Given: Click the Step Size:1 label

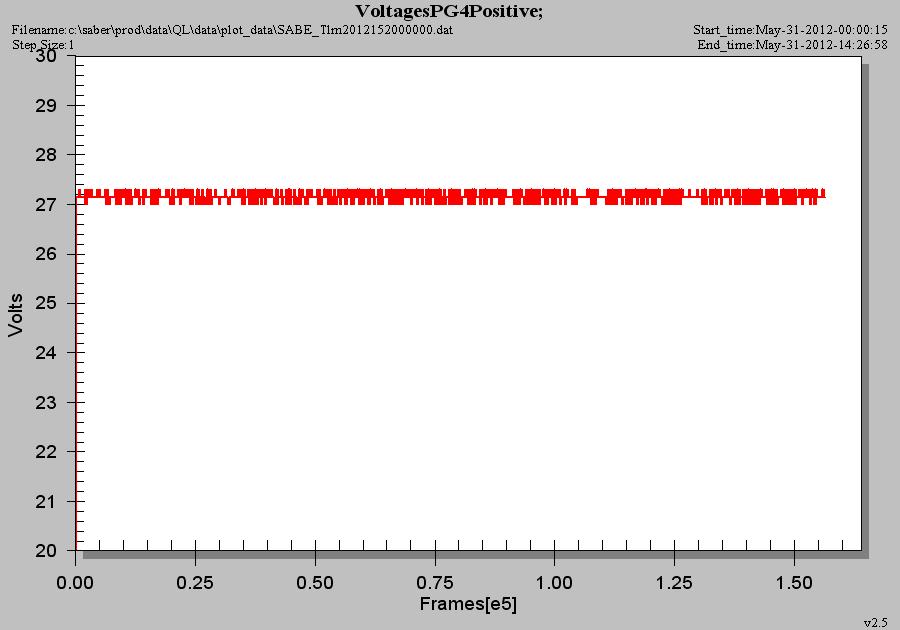Looking at the screenshot, I should 43,45.
